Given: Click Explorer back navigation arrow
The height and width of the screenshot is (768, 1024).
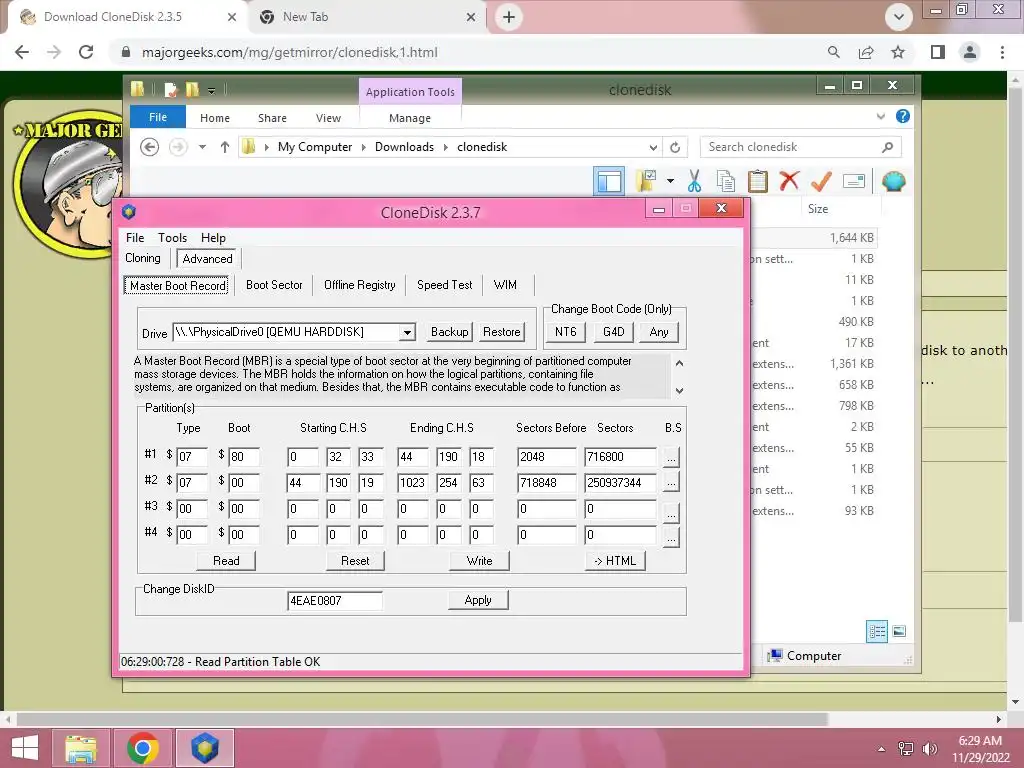Looking at the screenshot, I should click(150, 147).
